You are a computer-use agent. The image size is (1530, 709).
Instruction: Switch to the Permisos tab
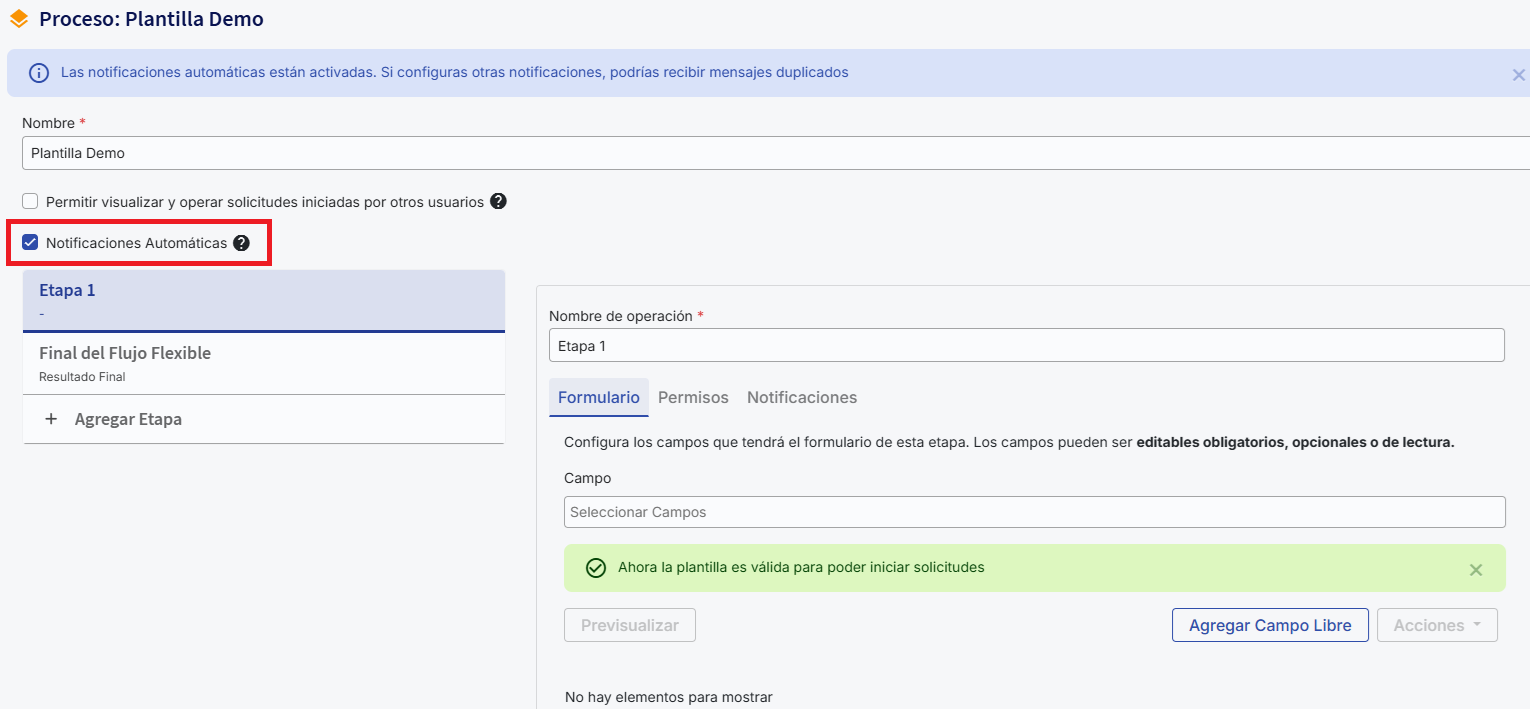[x=693, y=397]
